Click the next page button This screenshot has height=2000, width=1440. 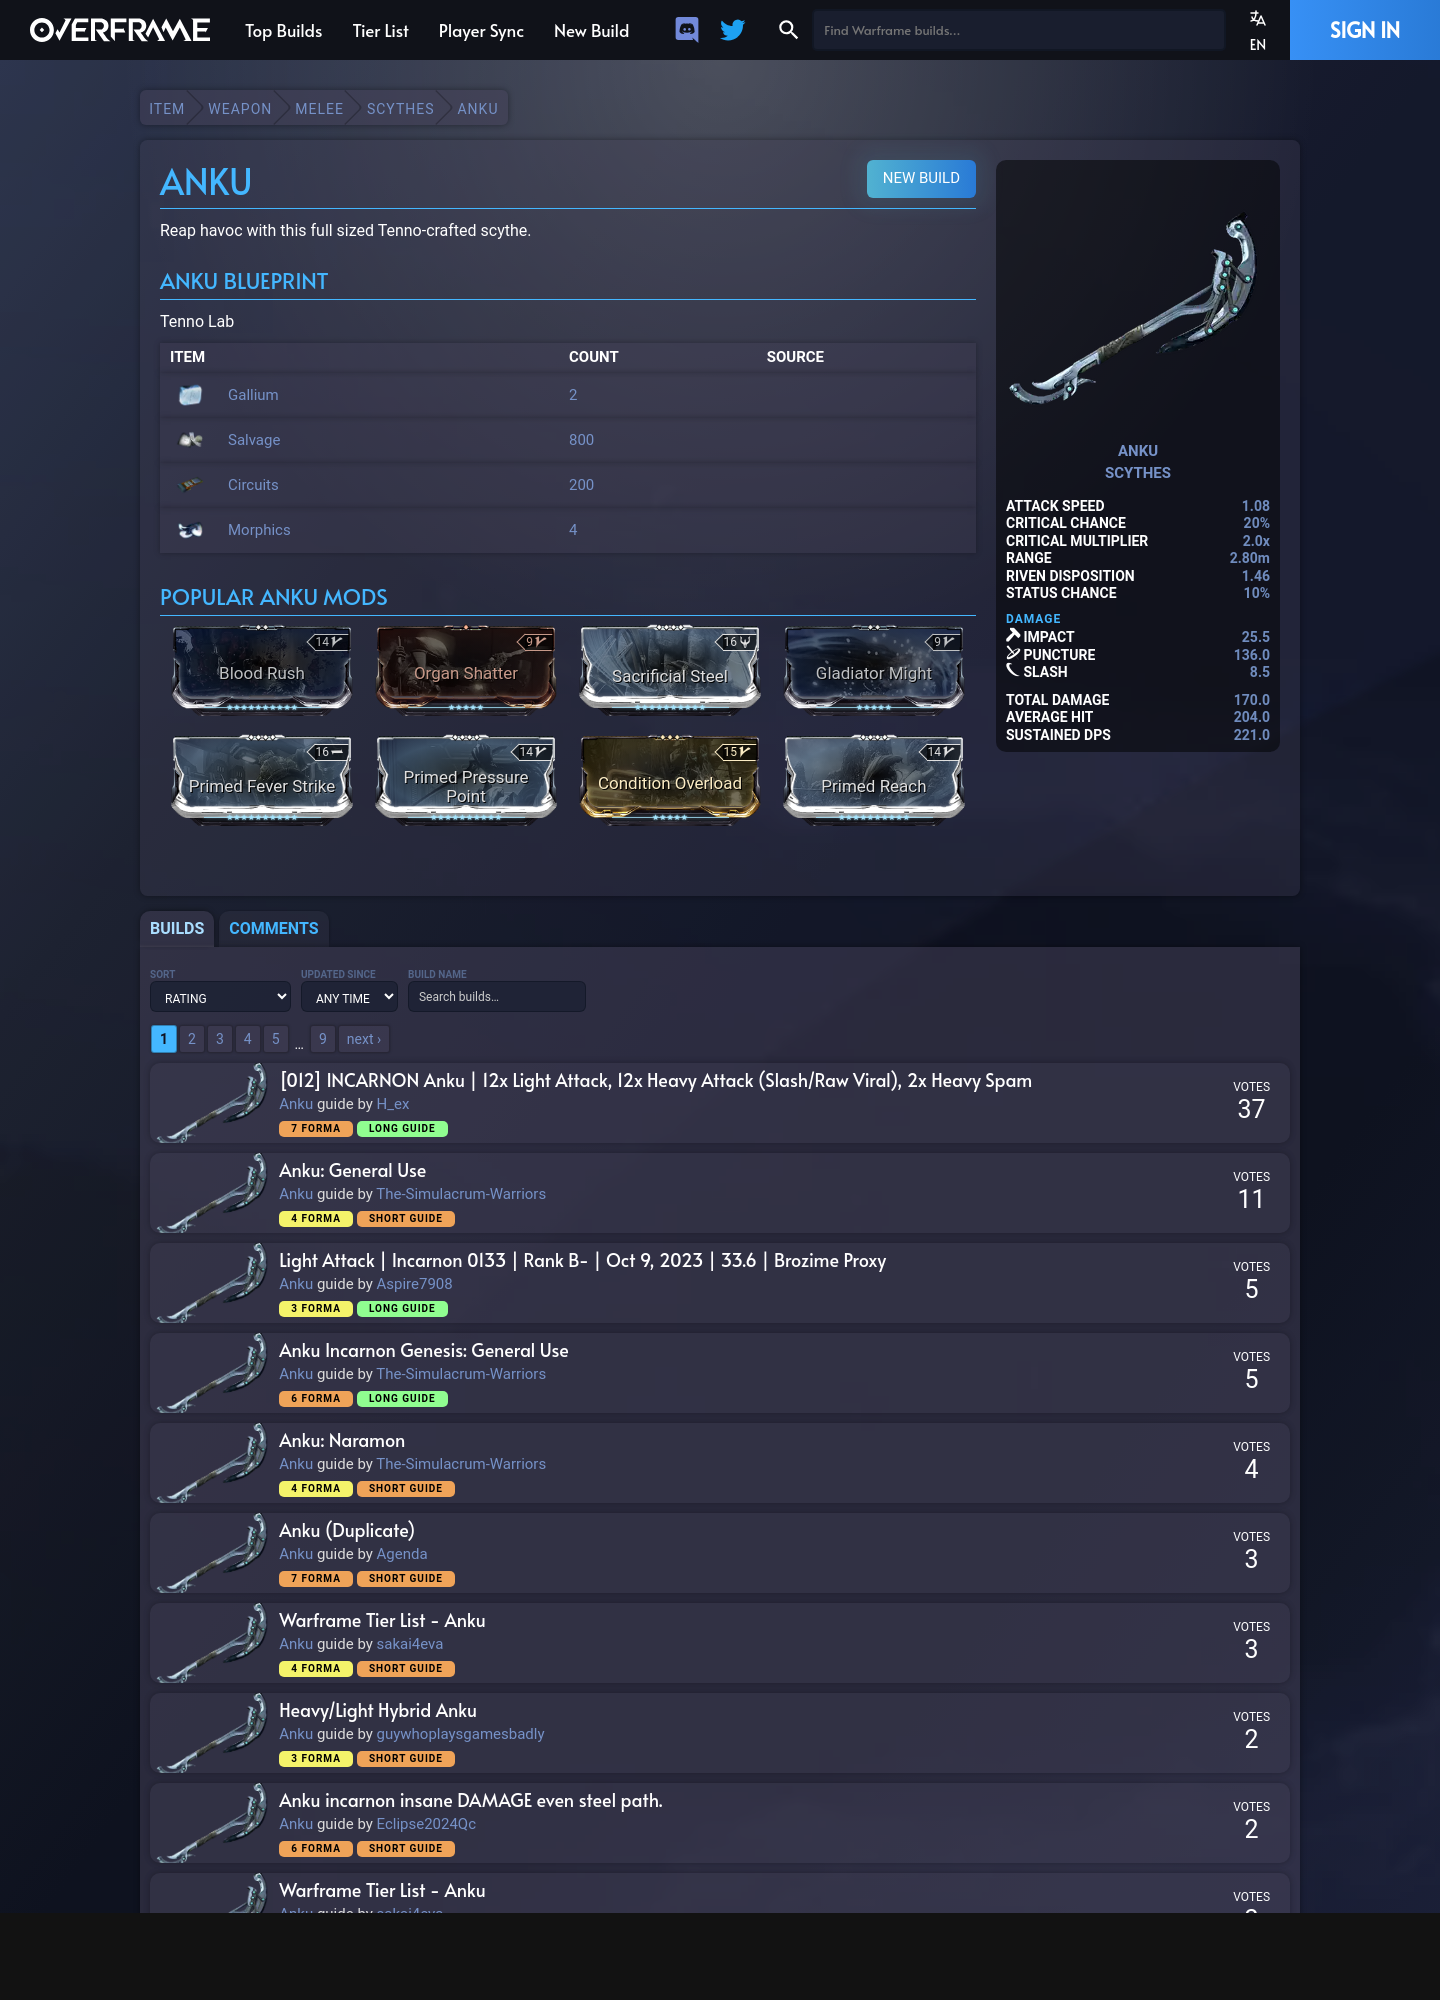click(x=364, y=1039)
